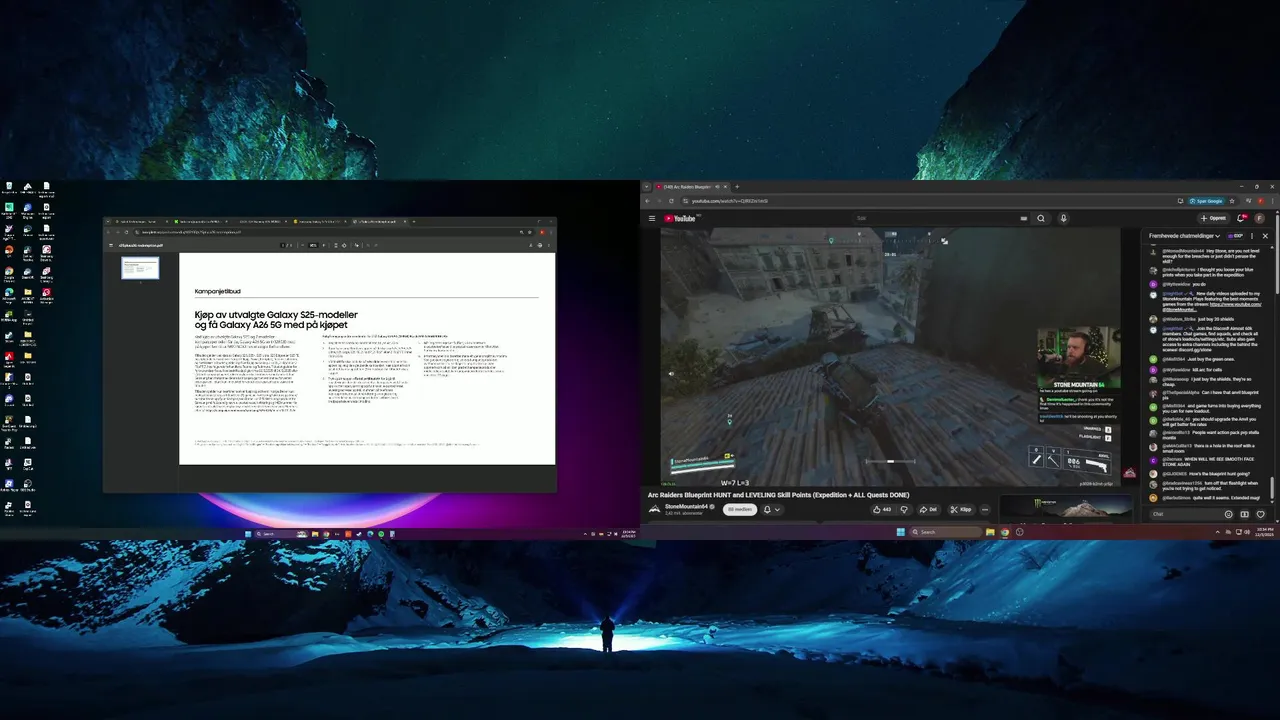Viewport: 1280px width, 720px height.
Task: Open more actions beside Klipp button
Action: 985,509
